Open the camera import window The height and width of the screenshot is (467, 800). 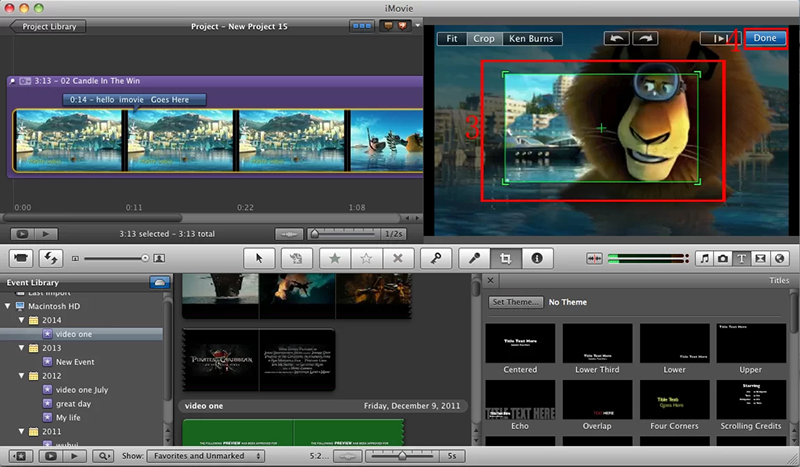pos(21,258)
